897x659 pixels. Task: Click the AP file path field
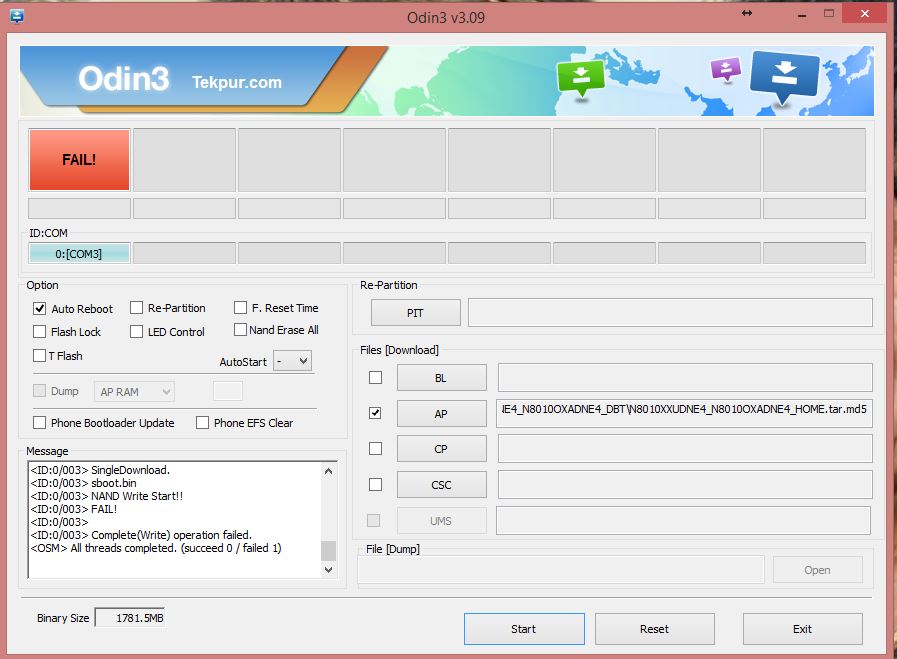[684, 413]
